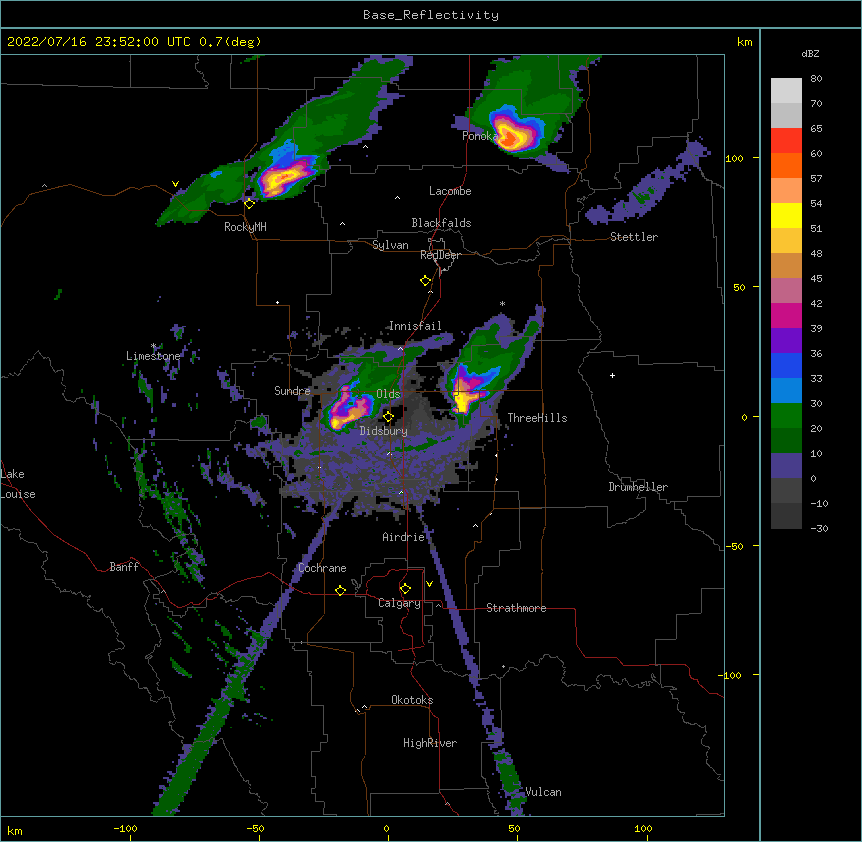Click the ThreeHills label
Screen dimensions: 862x842
point(537,418)
